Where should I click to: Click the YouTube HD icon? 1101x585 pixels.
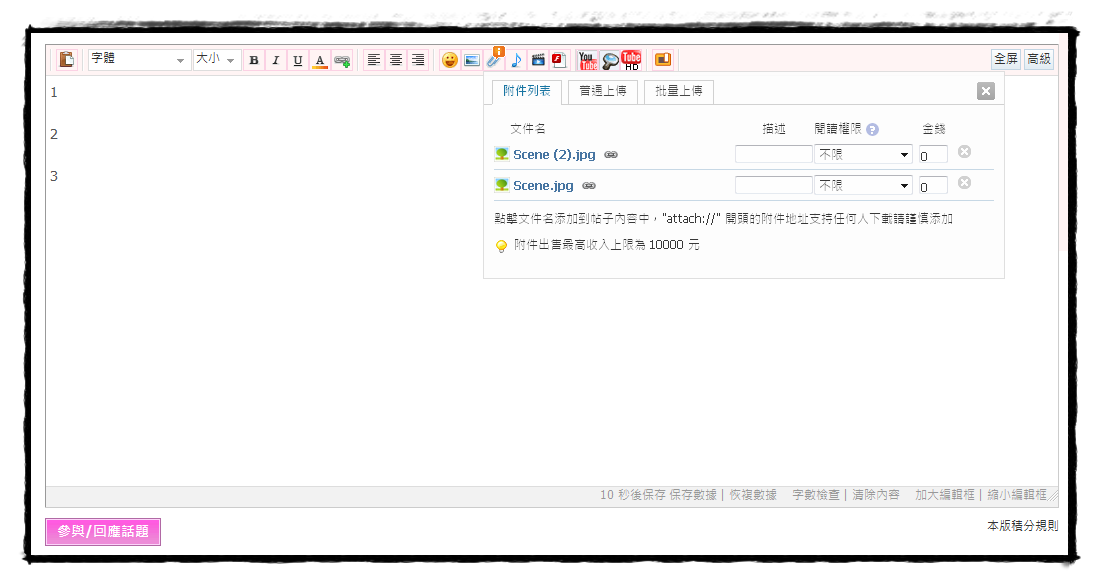pyautogui.click(x=632, y=60)
